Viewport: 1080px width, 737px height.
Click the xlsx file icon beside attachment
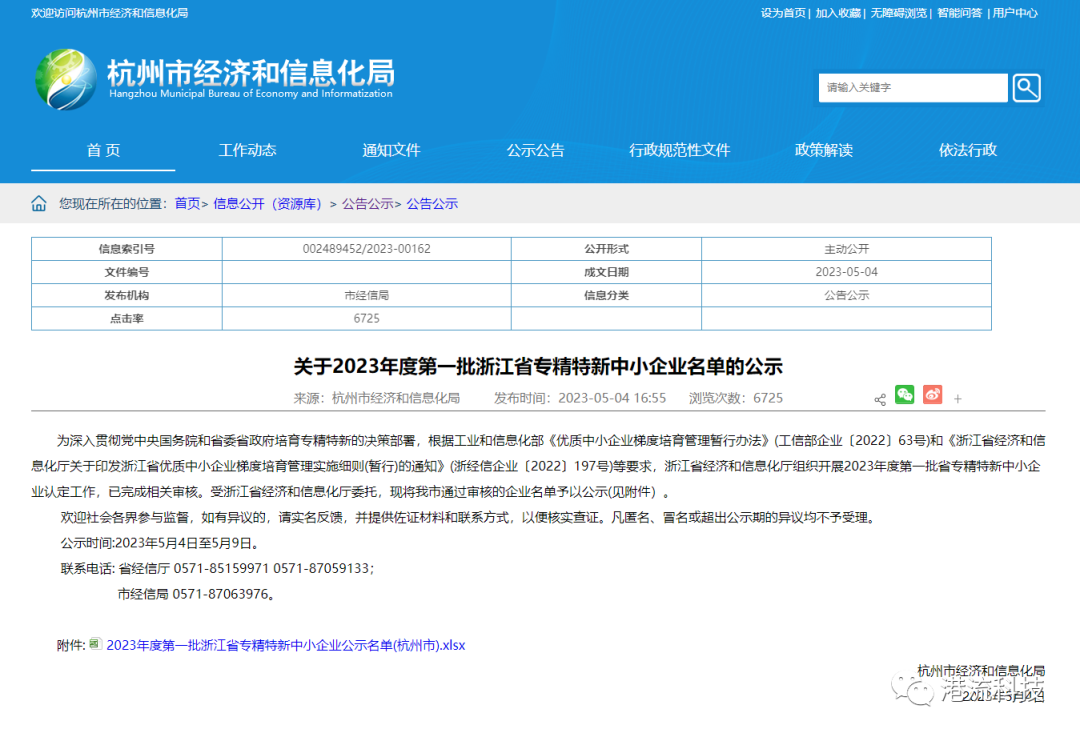tap(95, 644)
